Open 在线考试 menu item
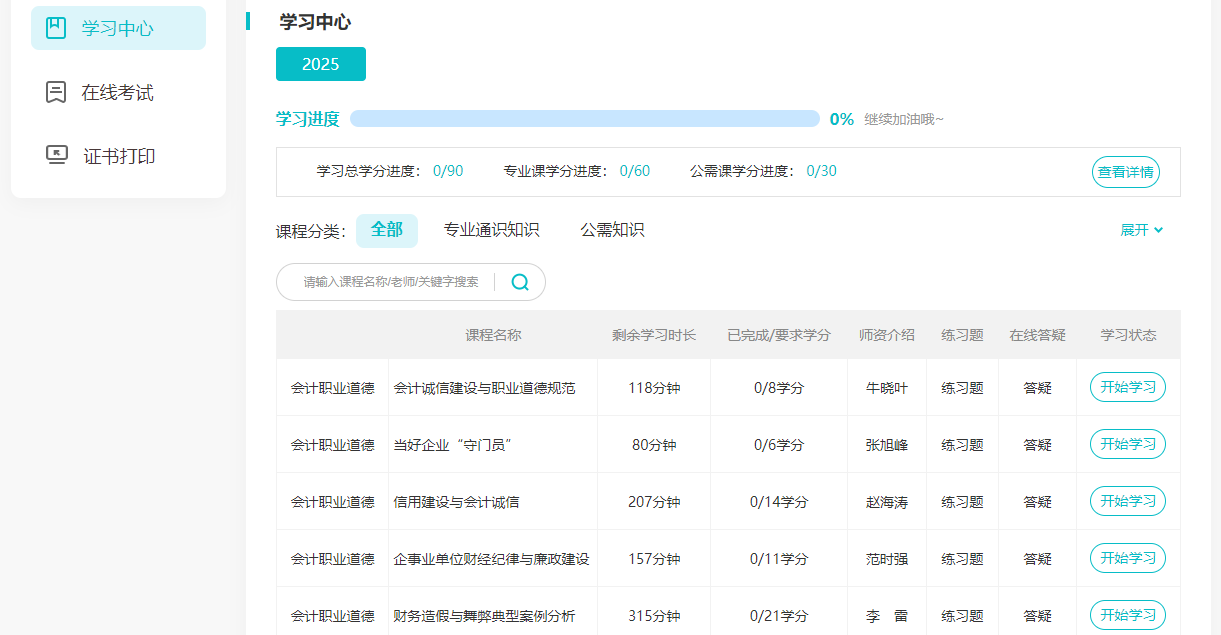Screen dimensions: 1221x635 (x=117, y=93)
